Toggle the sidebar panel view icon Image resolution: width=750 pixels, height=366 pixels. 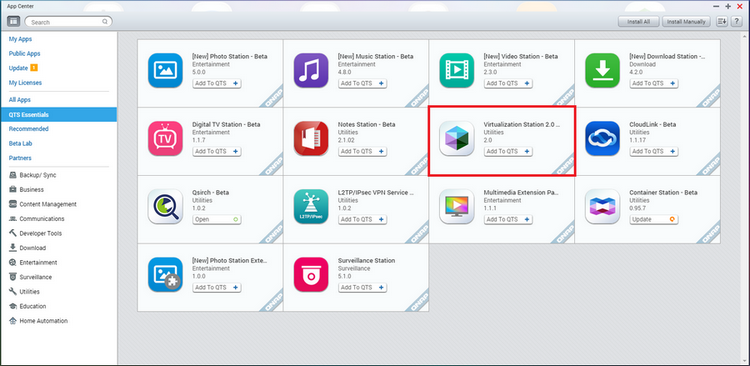pos(13,22)
